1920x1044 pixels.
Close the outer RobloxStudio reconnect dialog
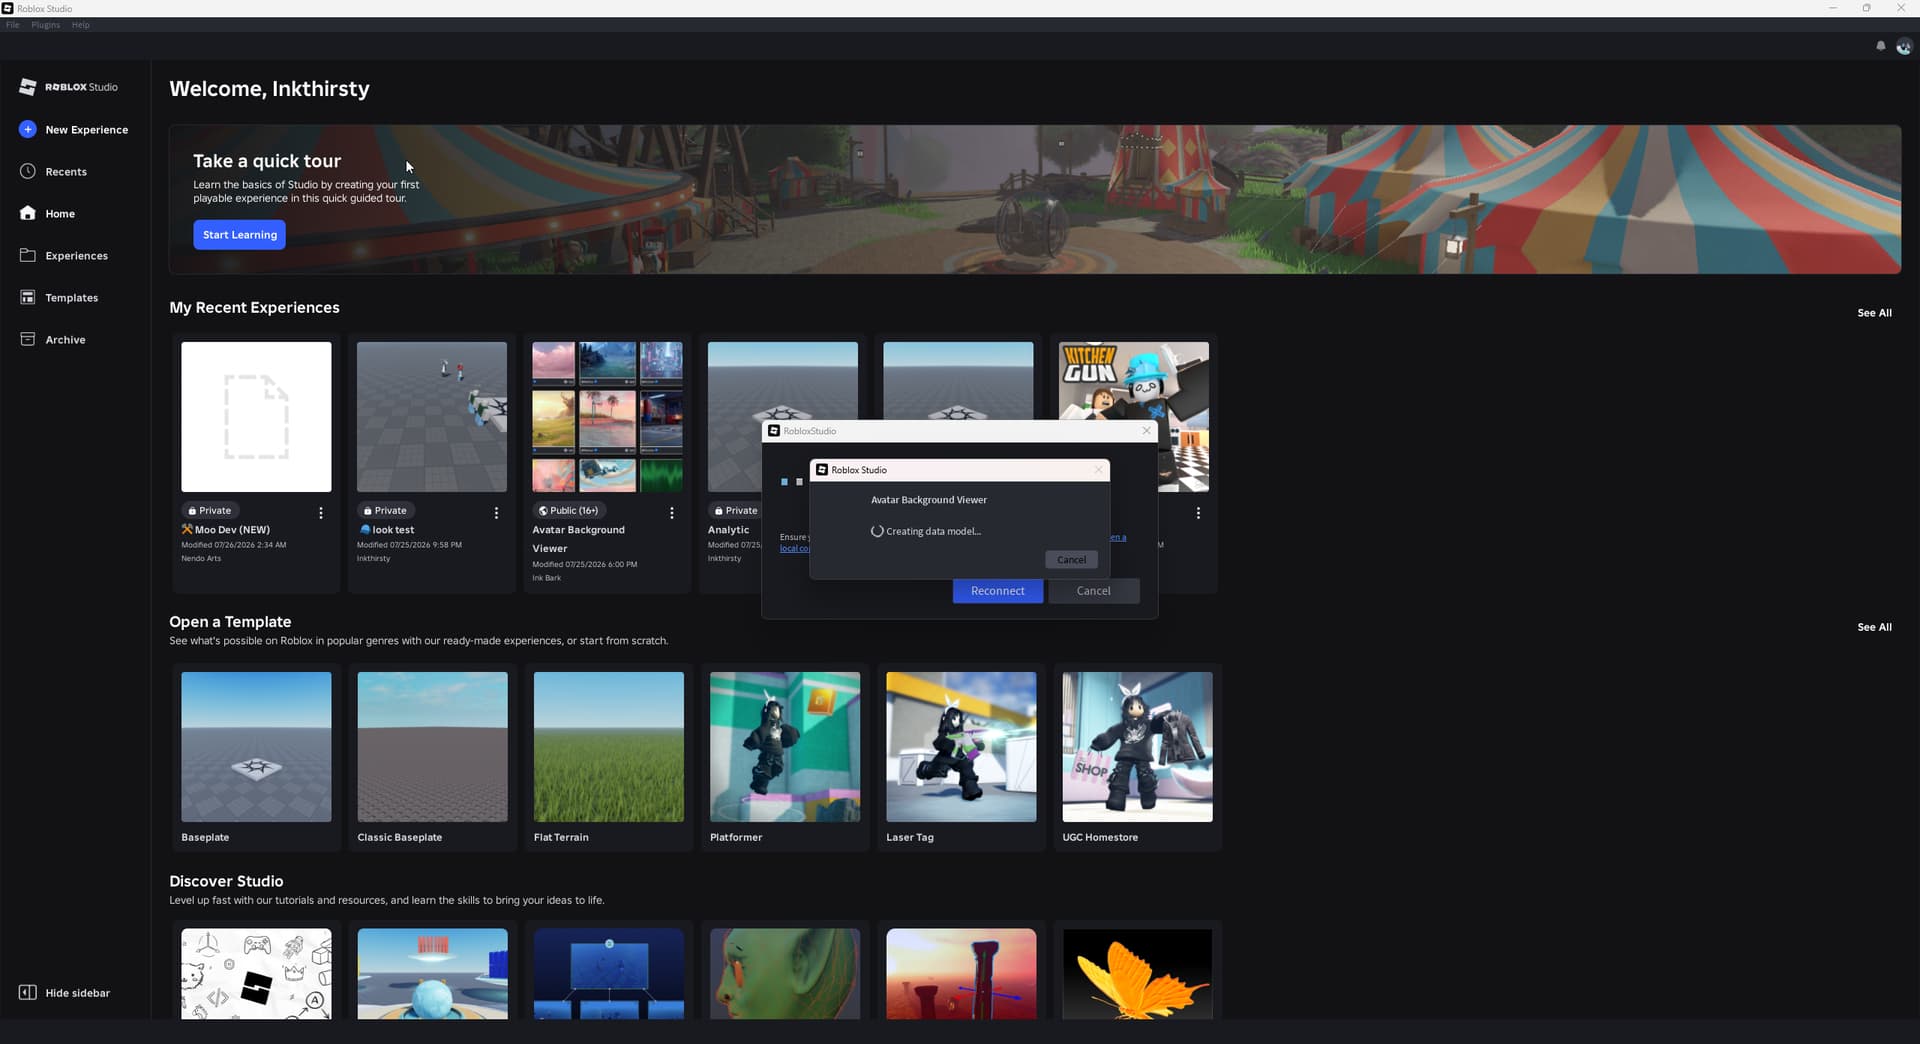tap(1146, 431)
